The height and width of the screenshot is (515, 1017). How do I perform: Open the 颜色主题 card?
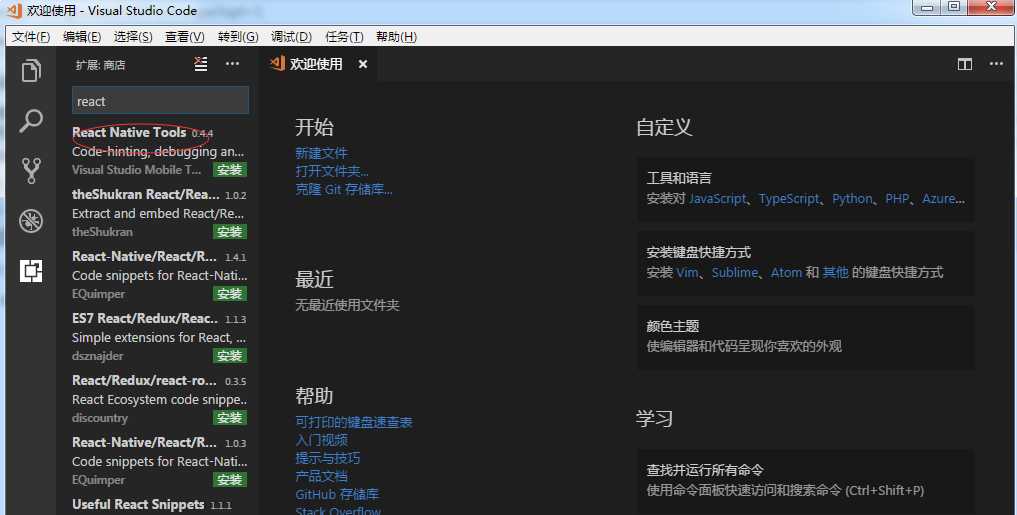click(805, 337)
